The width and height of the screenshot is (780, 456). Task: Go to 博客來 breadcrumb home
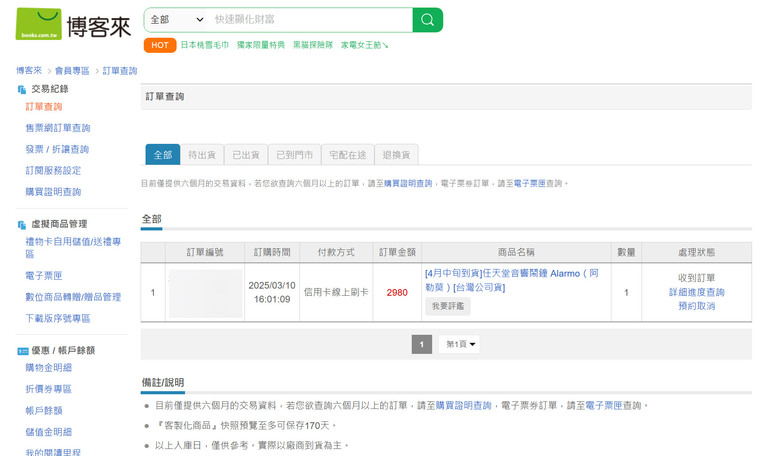click(x=29, y=71)
